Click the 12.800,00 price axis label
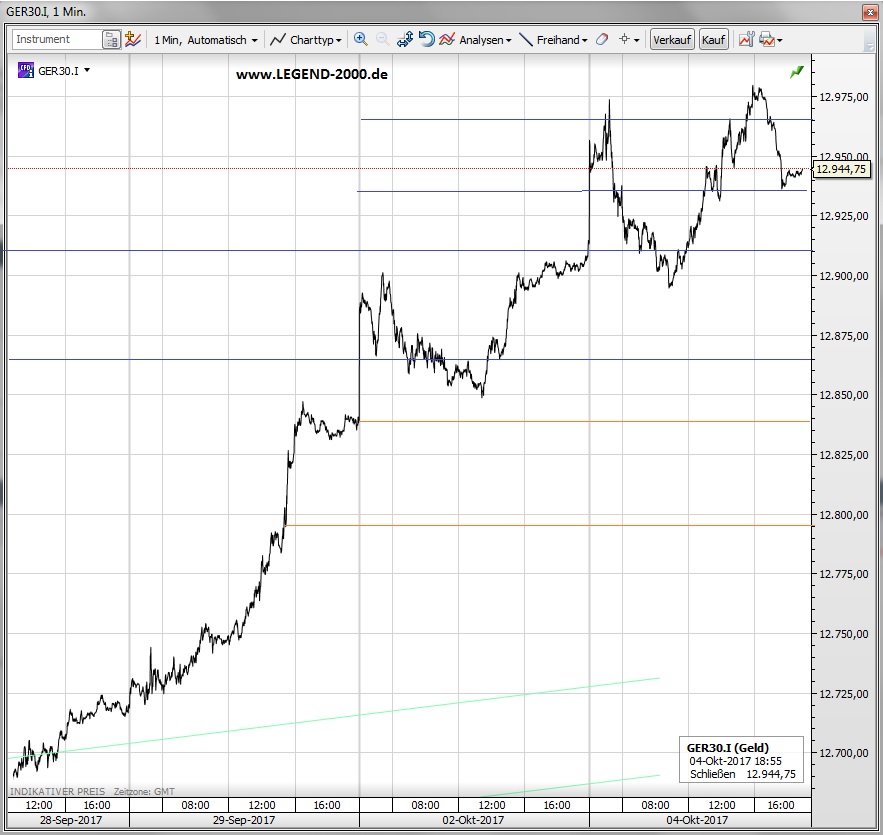This screenshot has height=835, width=883. click(844, 515)
